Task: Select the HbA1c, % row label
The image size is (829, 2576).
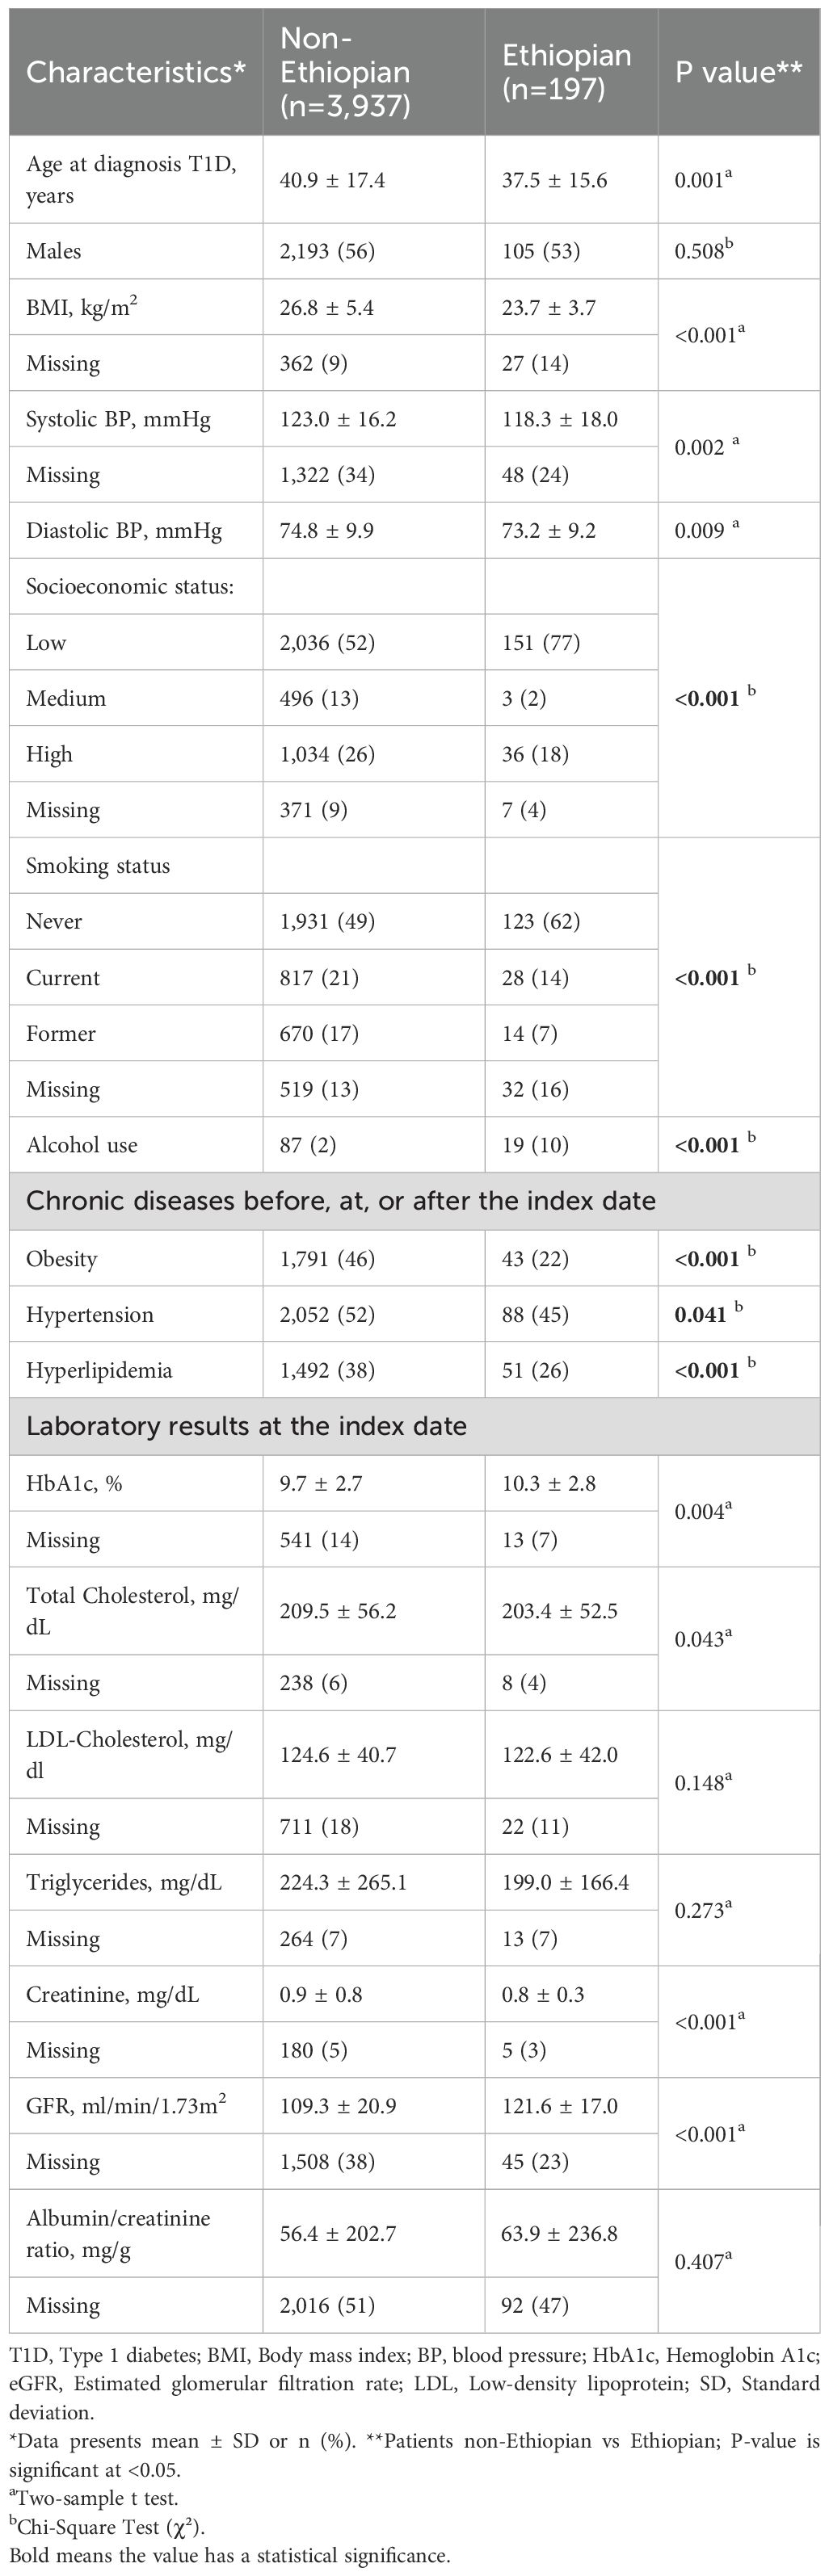Action: pos(74,1484)
